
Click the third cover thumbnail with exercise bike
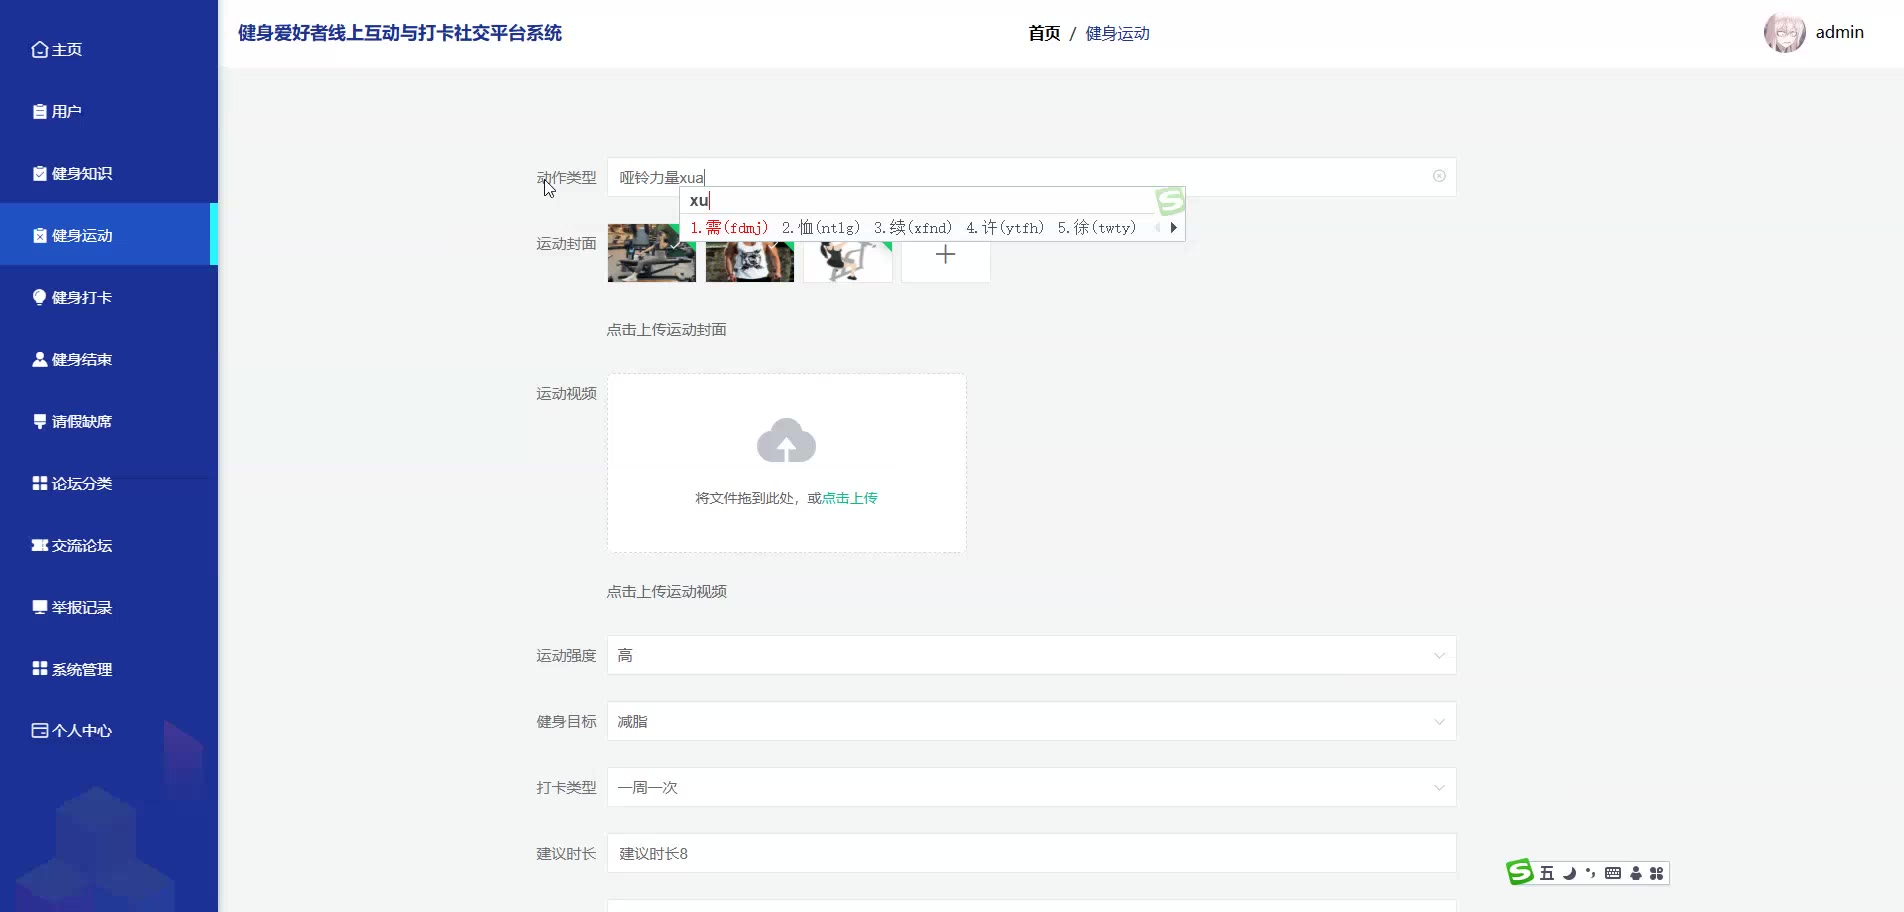(x=848, y=260)
